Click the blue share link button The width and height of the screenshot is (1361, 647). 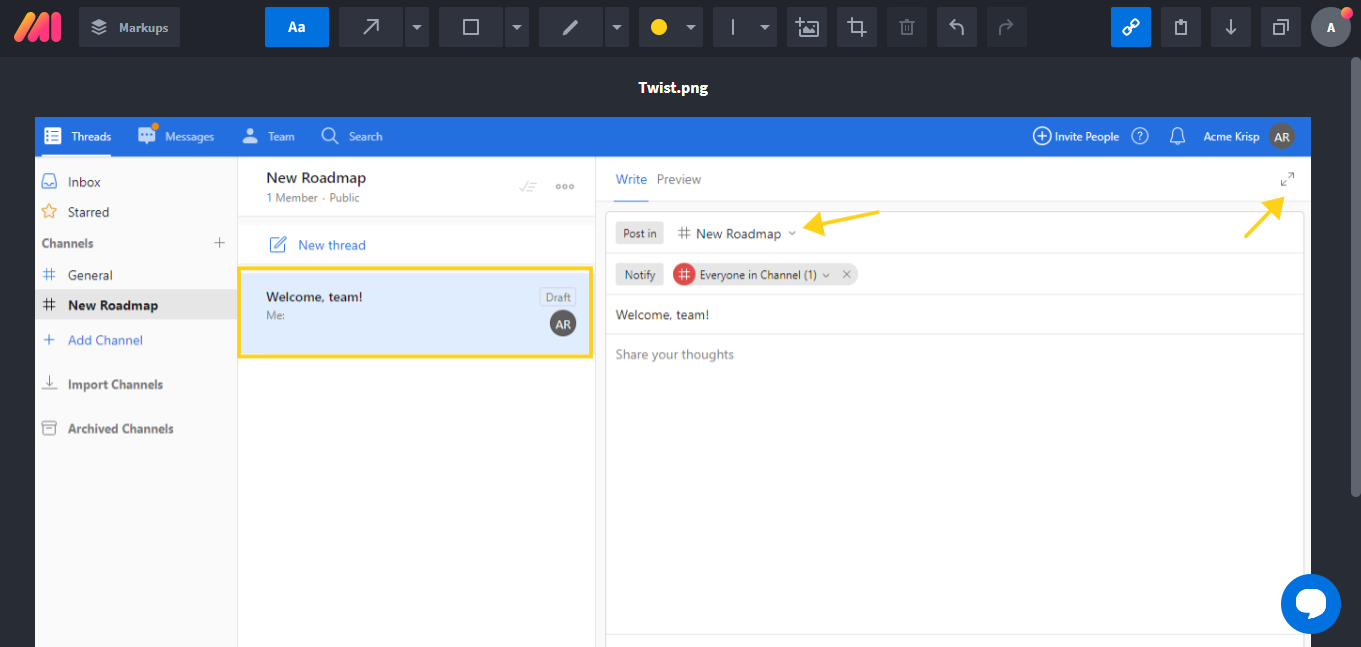click(x=1131, y=27)
